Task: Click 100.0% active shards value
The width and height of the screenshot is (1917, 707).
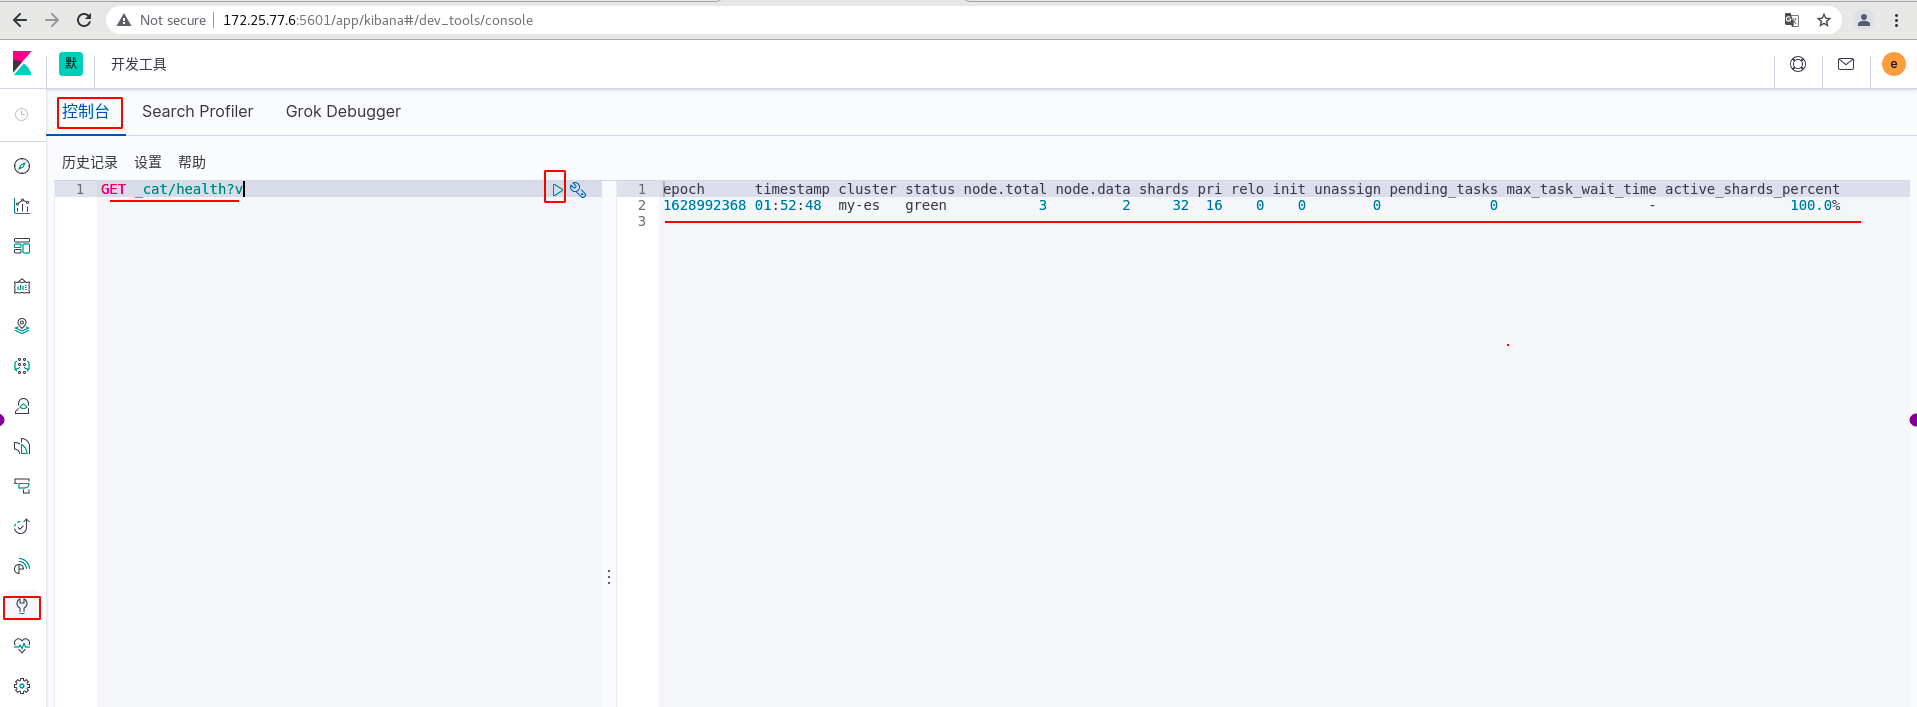Action: 1815,205
